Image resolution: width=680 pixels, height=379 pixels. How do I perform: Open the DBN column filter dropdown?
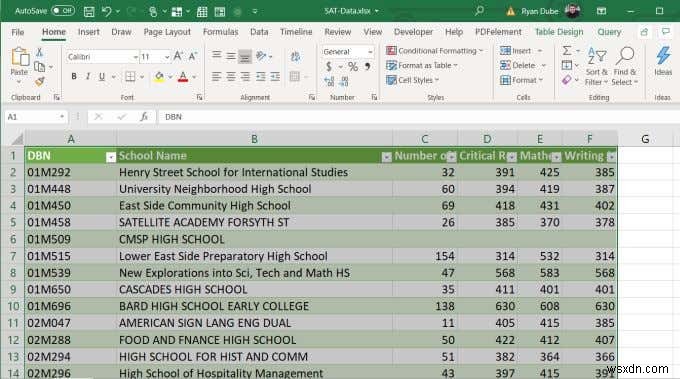pyautogui.click(x=111, y=157)
